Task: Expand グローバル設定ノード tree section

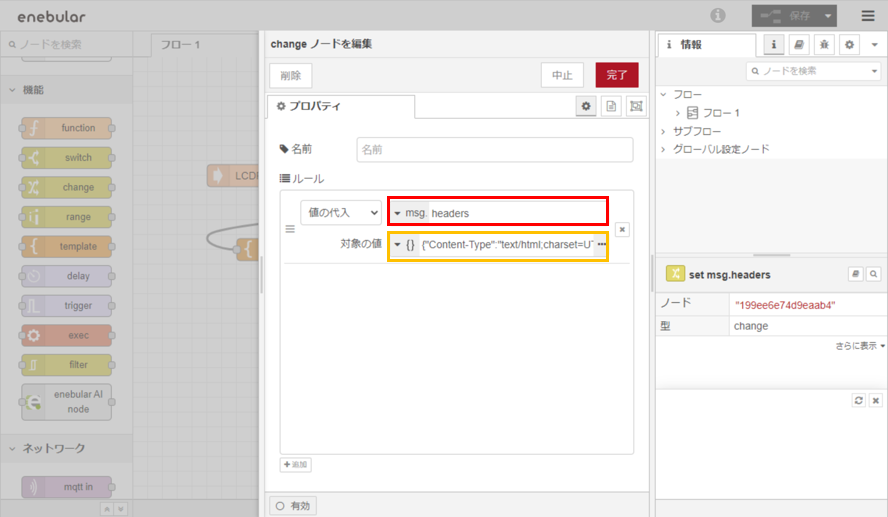Action: [x=664, y=149]
